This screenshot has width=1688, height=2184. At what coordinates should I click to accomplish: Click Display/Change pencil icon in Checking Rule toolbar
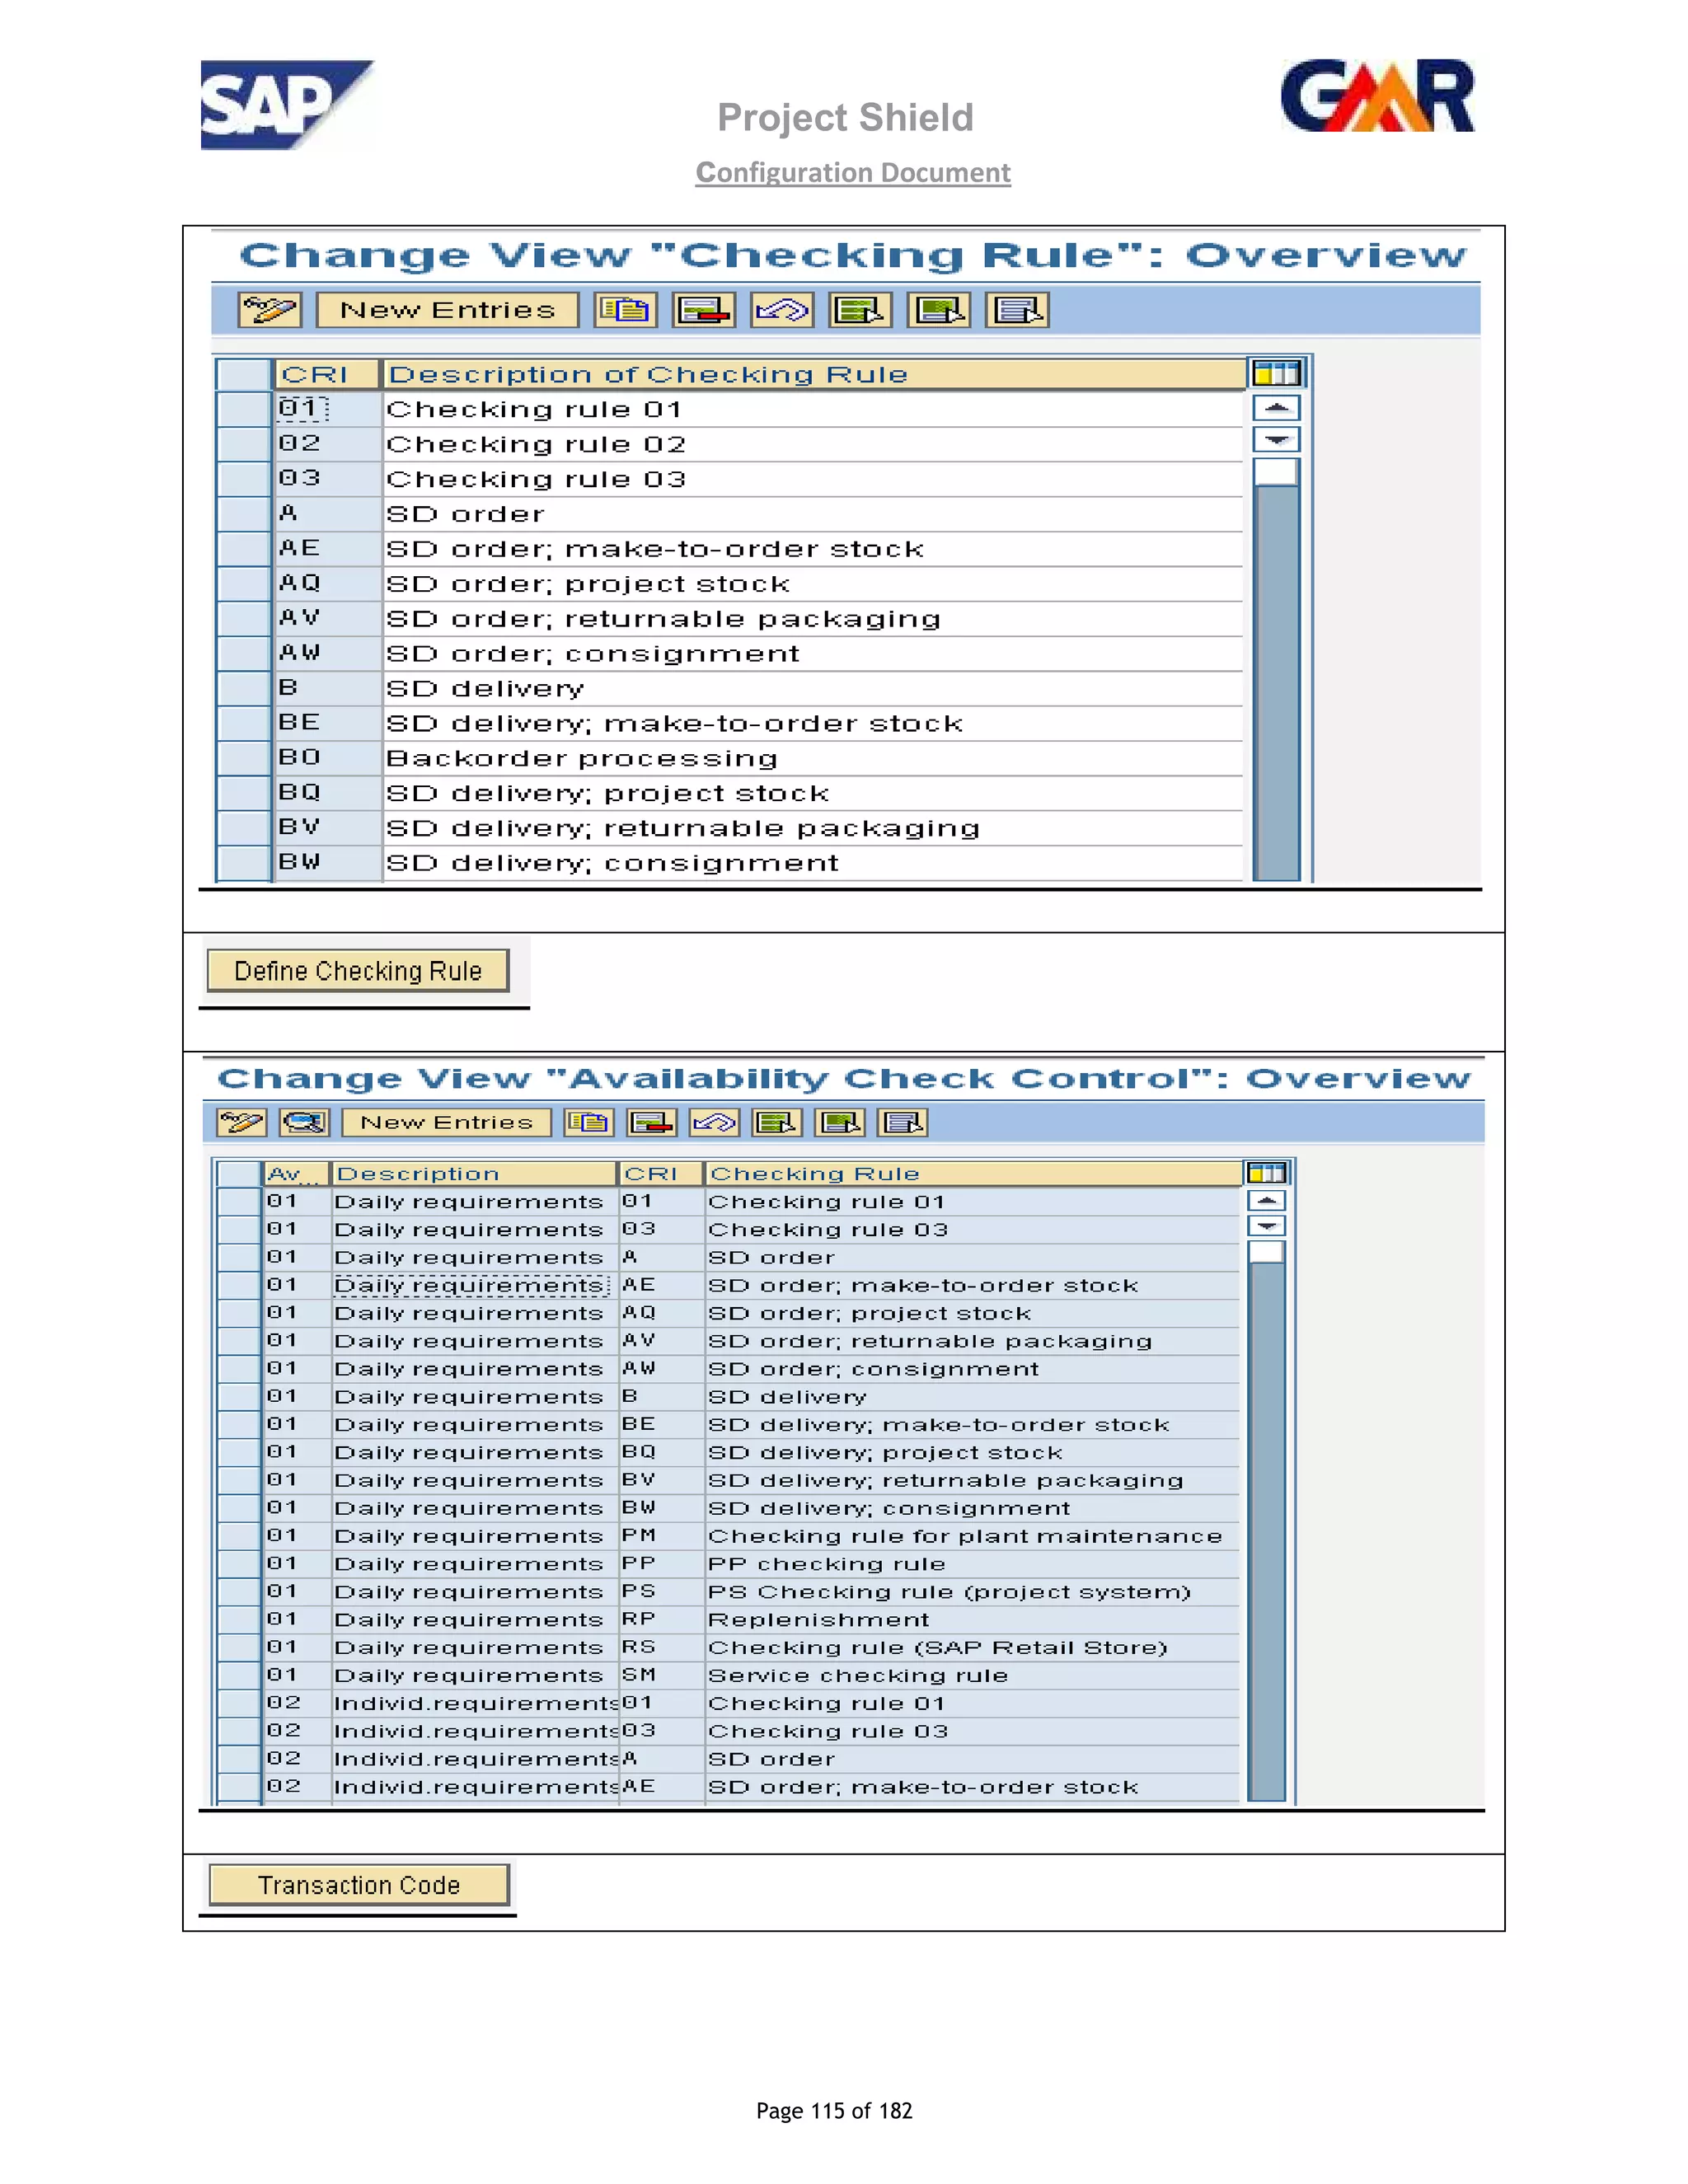[x=269, y=310]
